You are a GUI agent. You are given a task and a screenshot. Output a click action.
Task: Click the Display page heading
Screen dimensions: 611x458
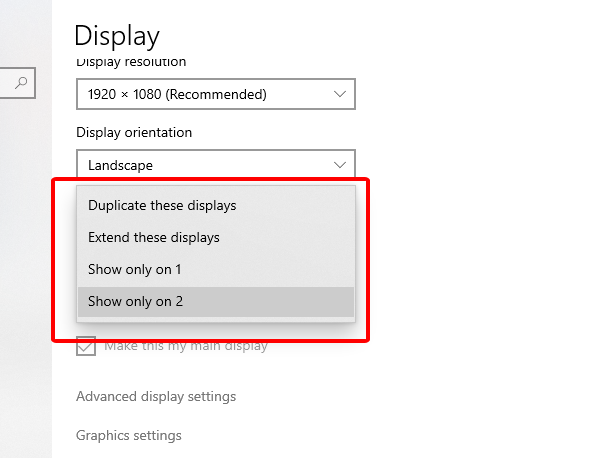point(117,36)
